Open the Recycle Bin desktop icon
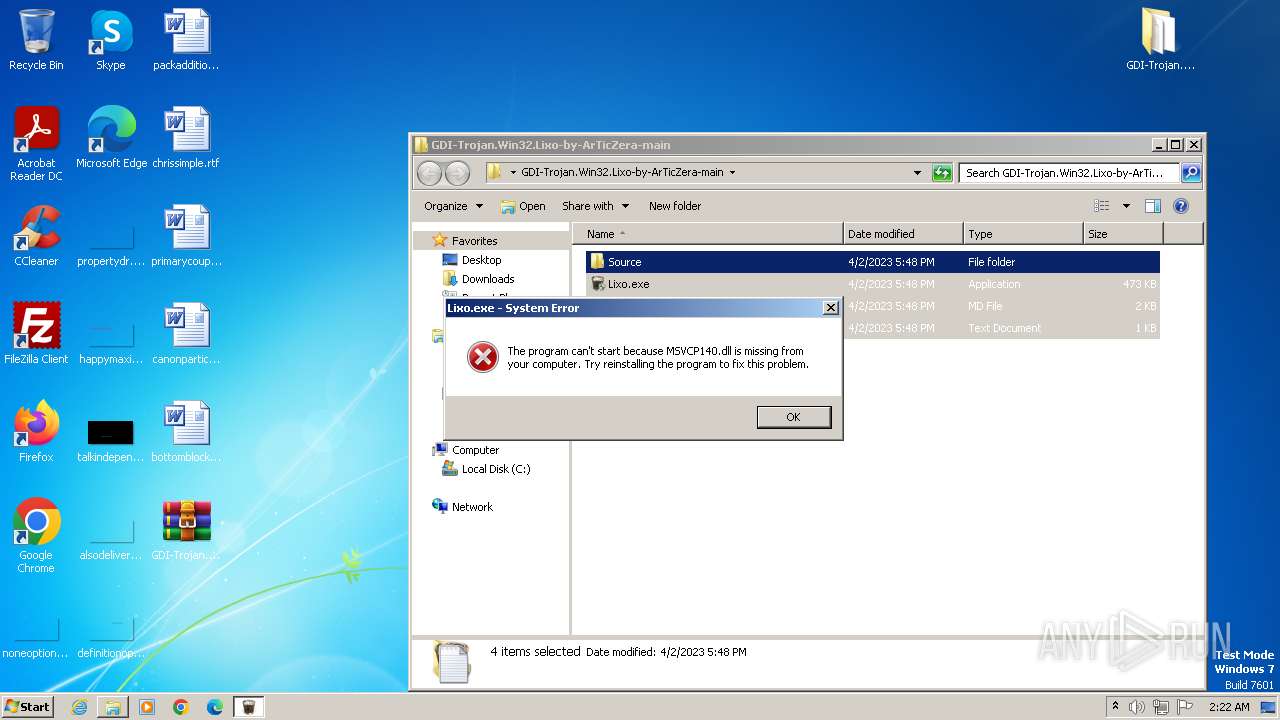This screenshot has width=1280, height=720. 36,40
